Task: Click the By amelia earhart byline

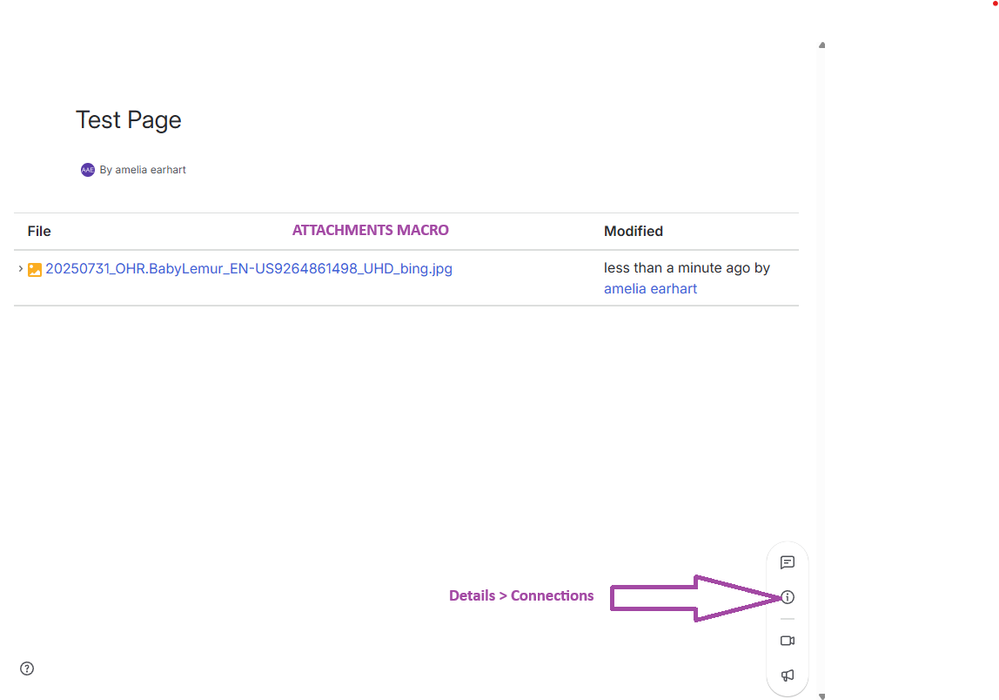Action: pyautogui.click(x=143, y=169)
